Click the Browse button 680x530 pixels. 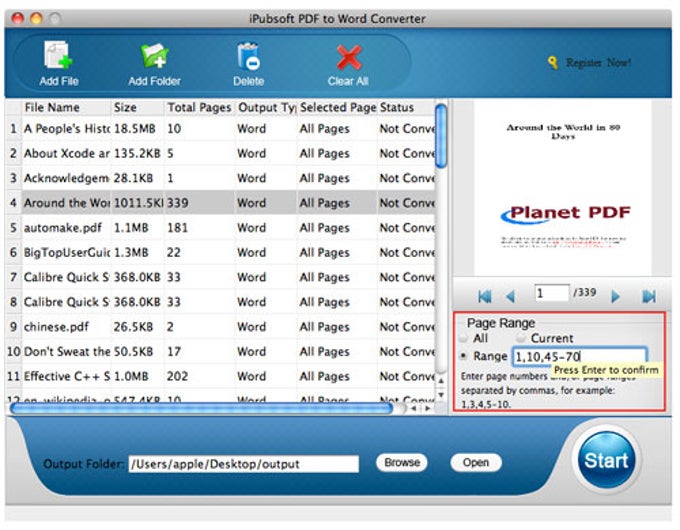pos(402,462)
